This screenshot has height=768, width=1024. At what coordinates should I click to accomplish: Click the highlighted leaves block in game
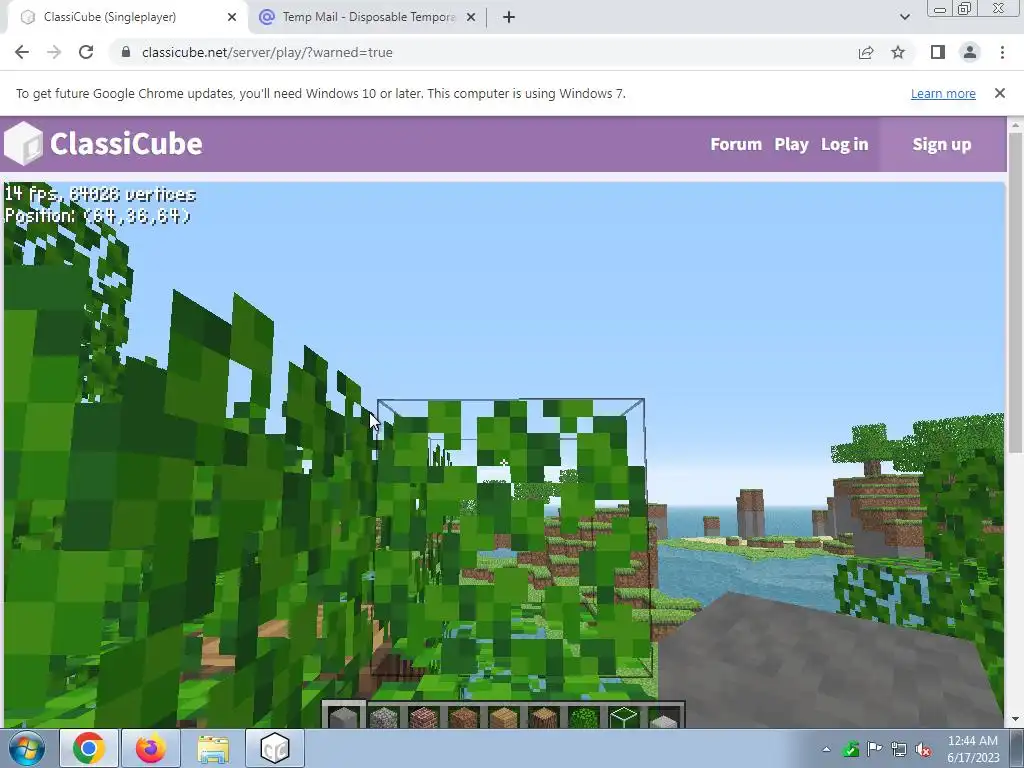point(511,536)
